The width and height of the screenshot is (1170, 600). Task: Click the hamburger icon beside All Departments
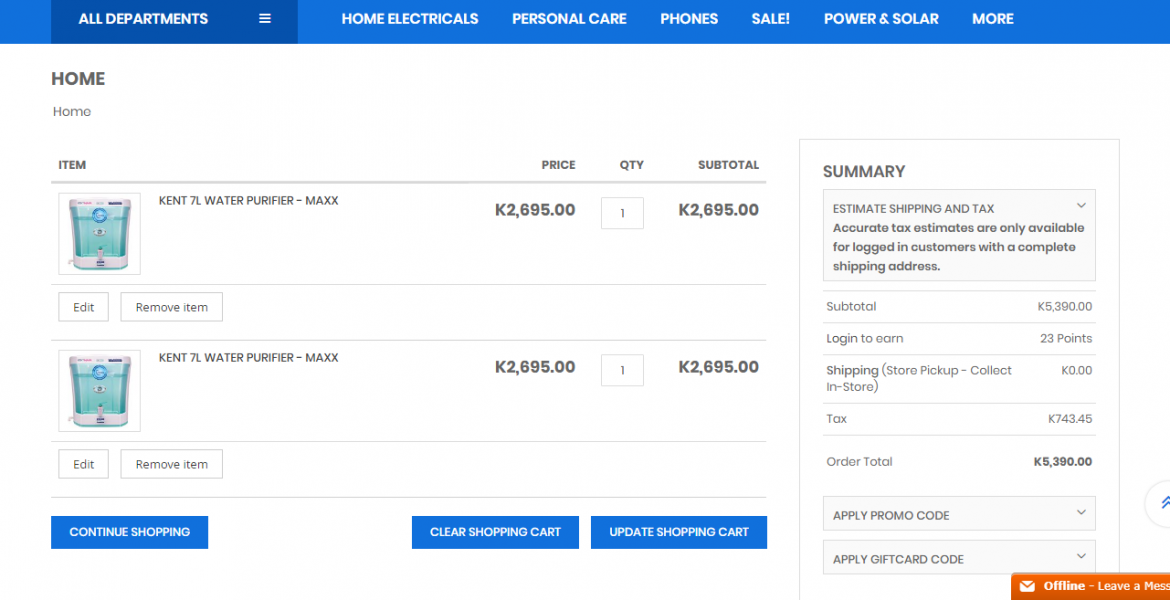pos(265,19)
